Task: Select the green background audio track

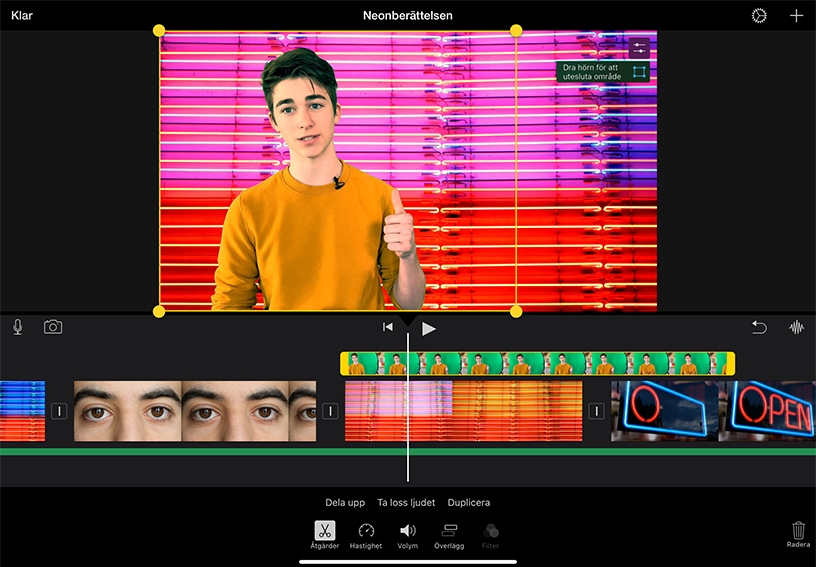Action: 408,452
